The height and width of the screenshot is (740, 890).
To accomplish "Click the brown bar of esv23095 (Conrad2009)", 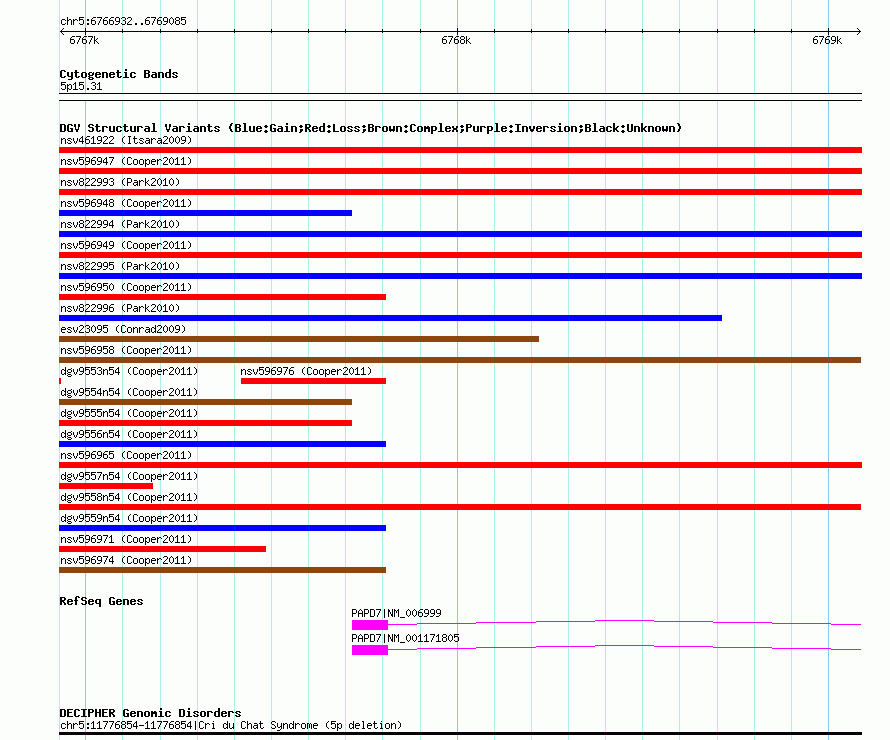I will click(299, 339).
